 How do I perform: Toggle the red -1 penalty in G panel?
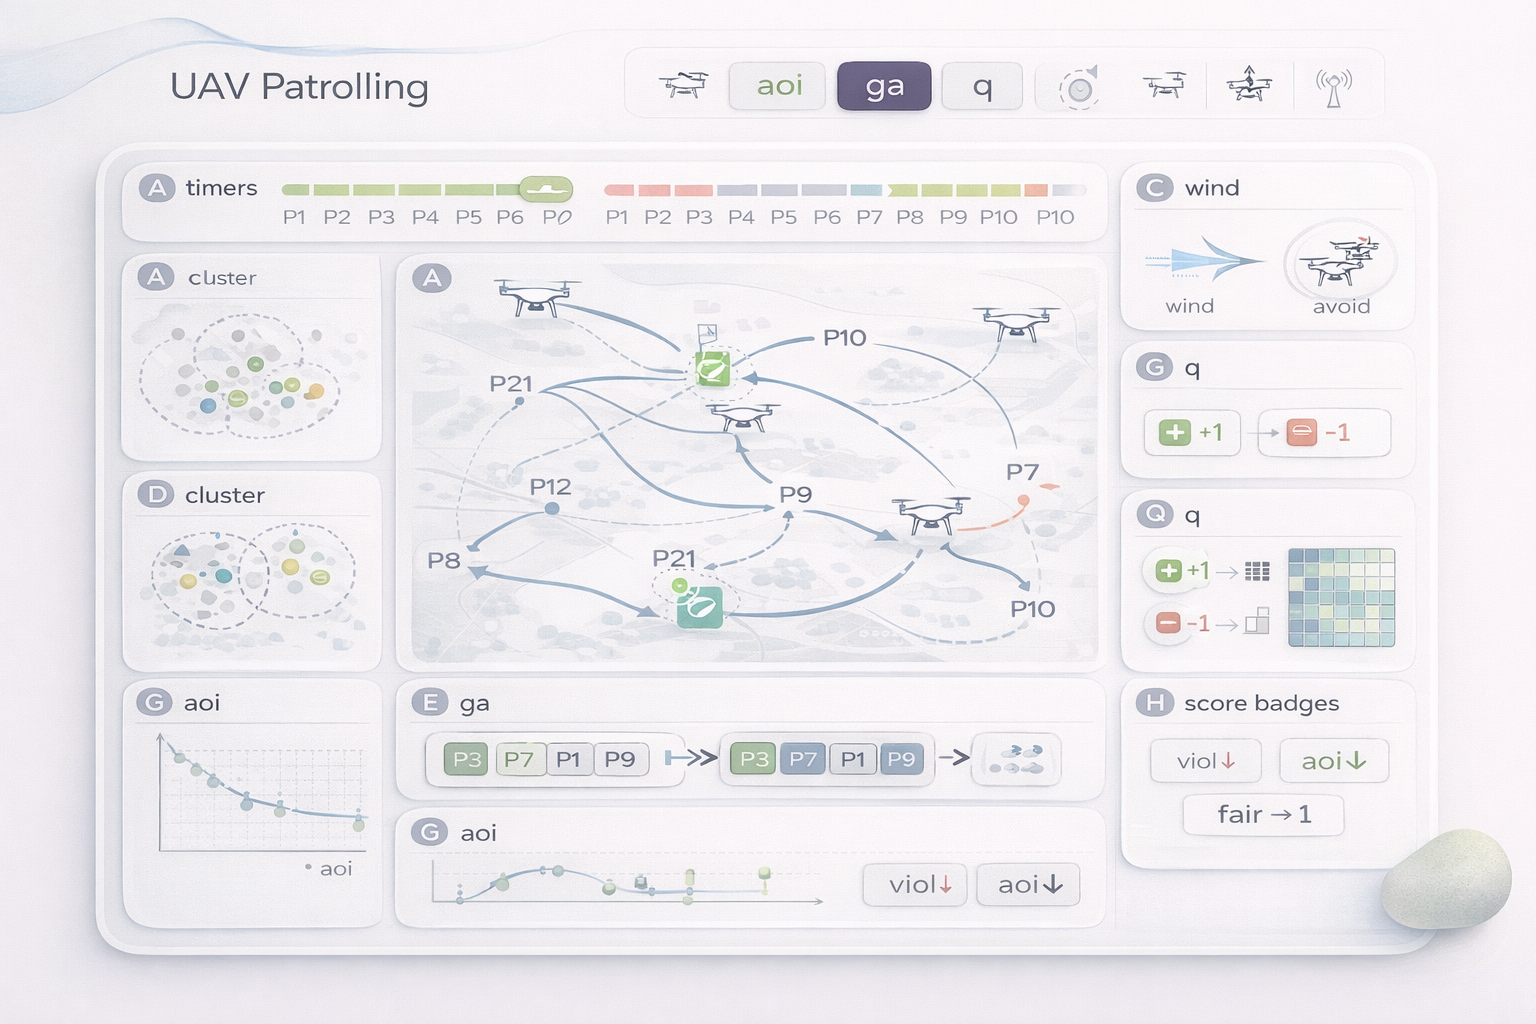tap(1323, 433)
